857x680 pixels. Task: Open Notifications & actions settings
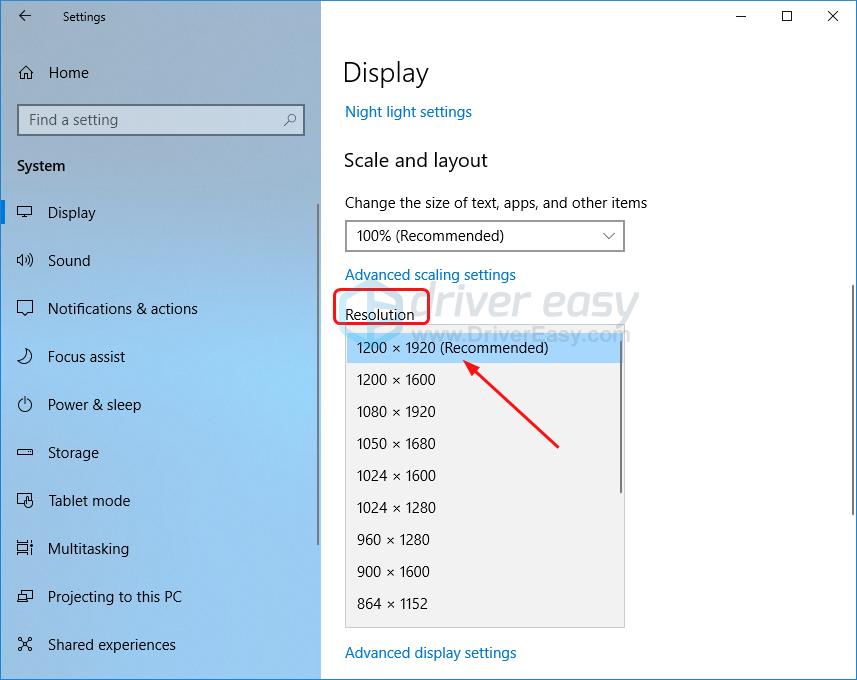(122, 309)
